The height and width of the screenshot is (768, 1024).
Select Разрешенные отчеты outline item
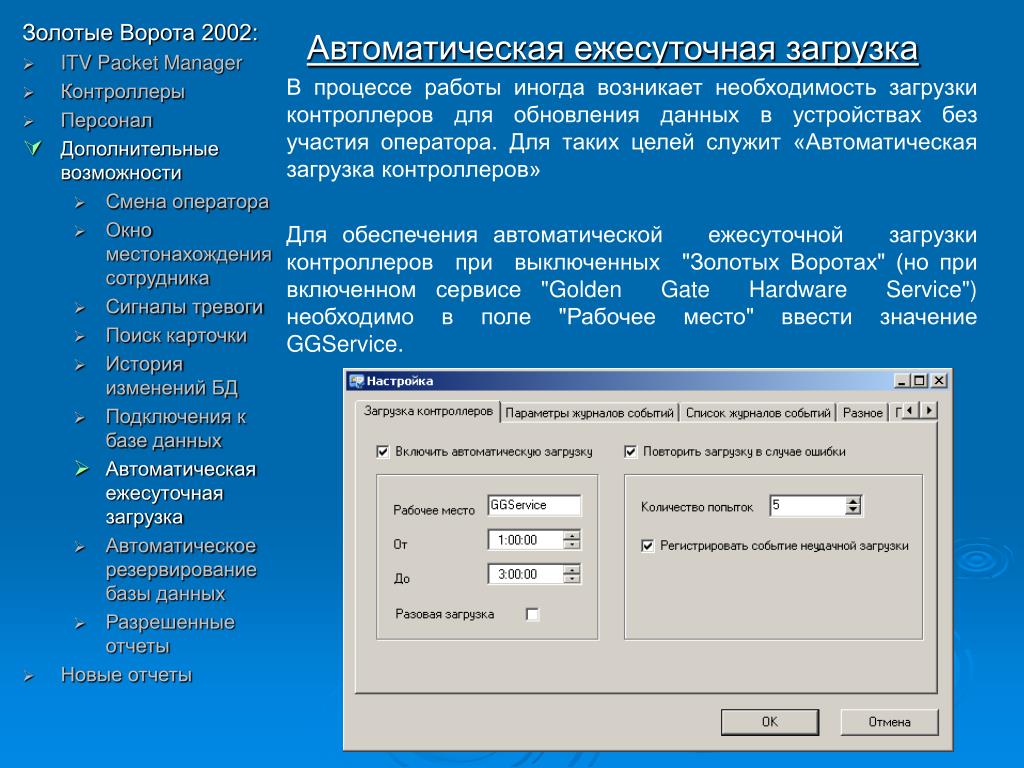point(170,633)
